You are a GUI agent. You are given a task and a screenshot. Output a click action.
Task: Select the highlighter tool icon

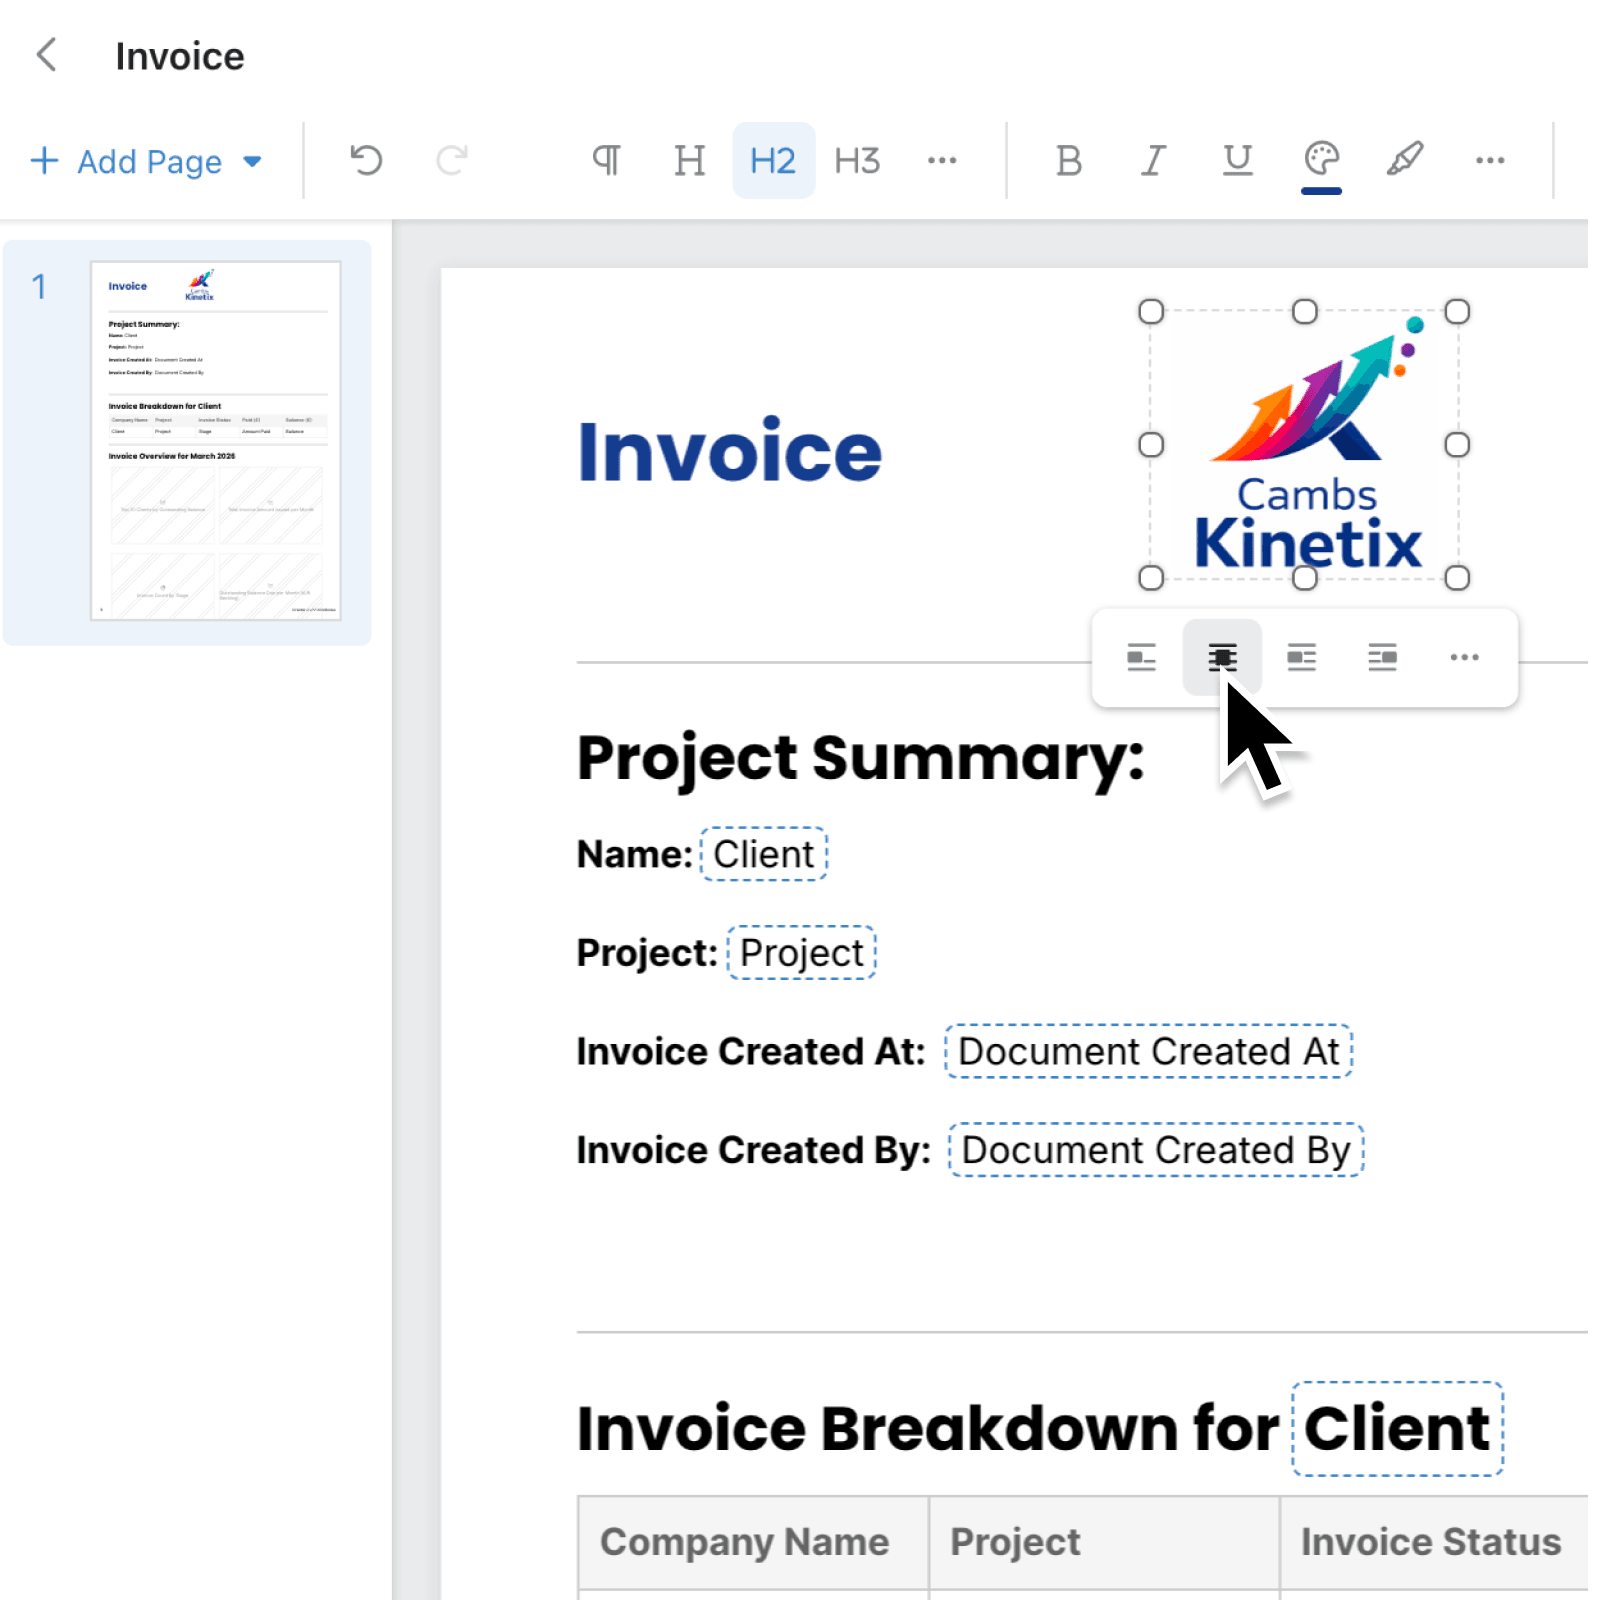pyautogui.click(x=1403, y=160)
